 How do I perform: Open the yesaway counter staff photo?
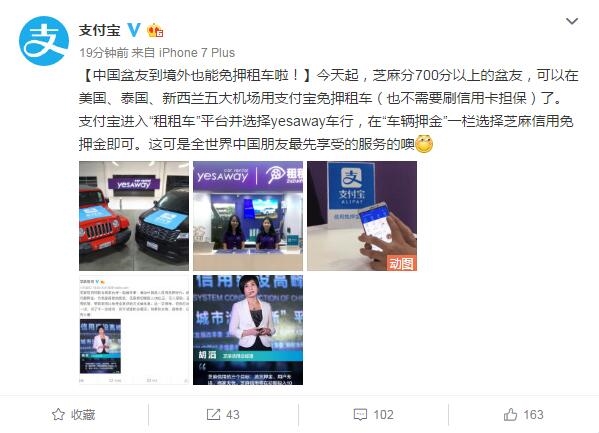[x=248, y=216]
